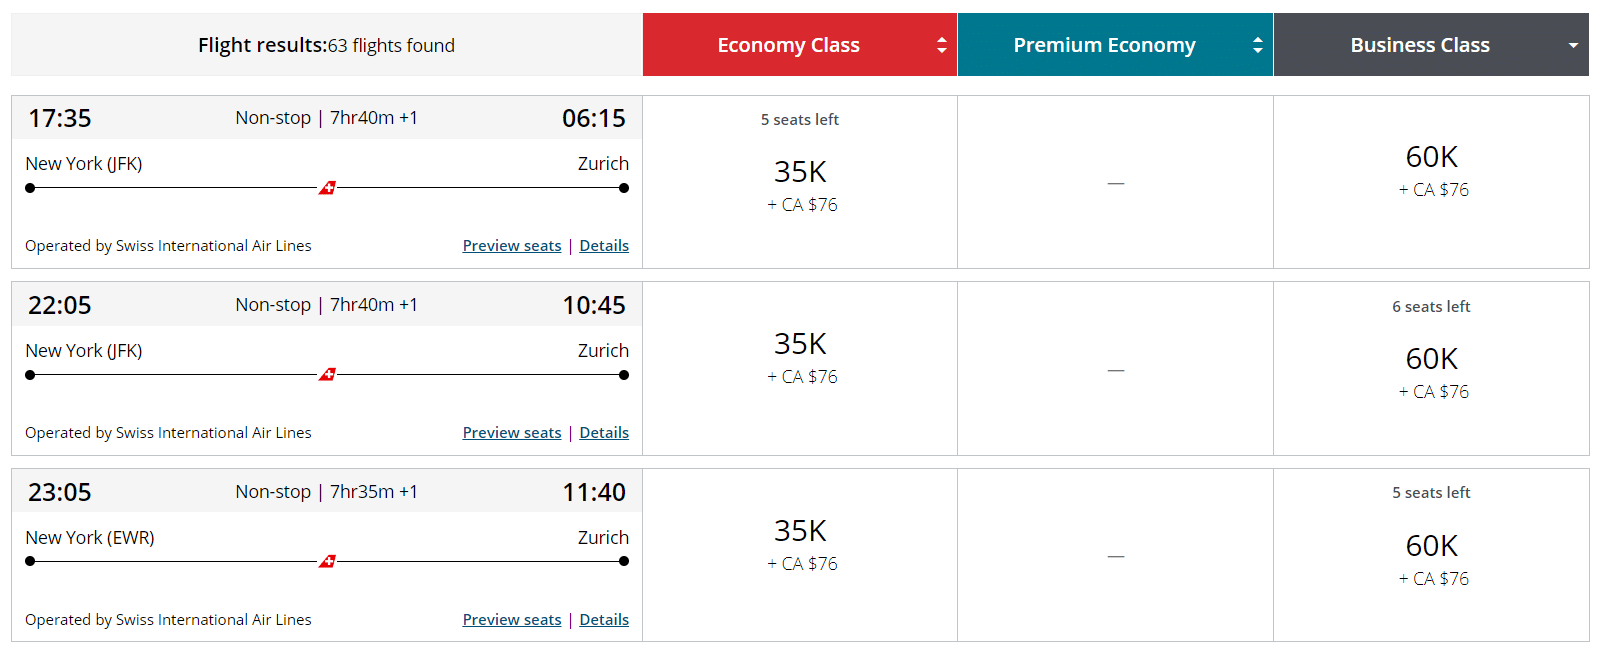Preview seats for the 17:35 flight

pos(512,246)
